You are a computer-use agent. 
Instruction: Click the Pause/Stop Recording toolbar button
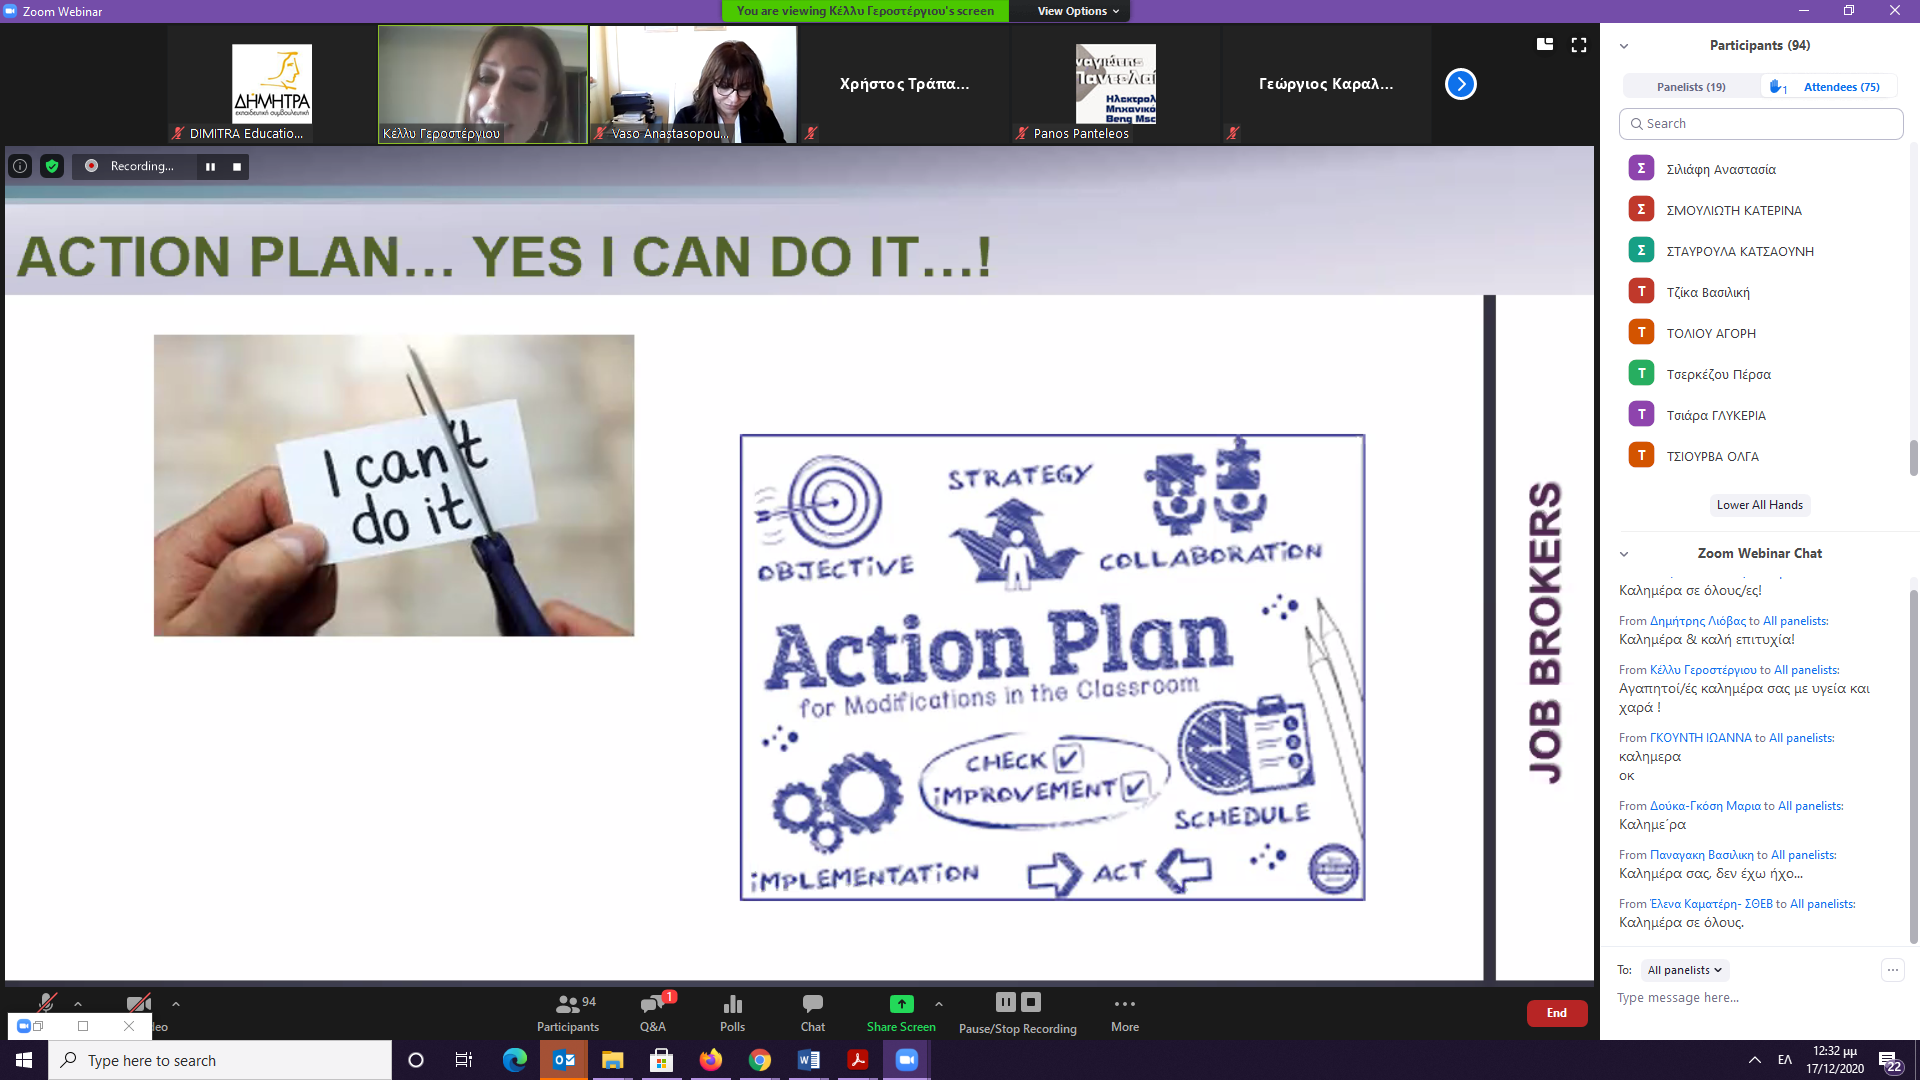click(1018, 1013)
